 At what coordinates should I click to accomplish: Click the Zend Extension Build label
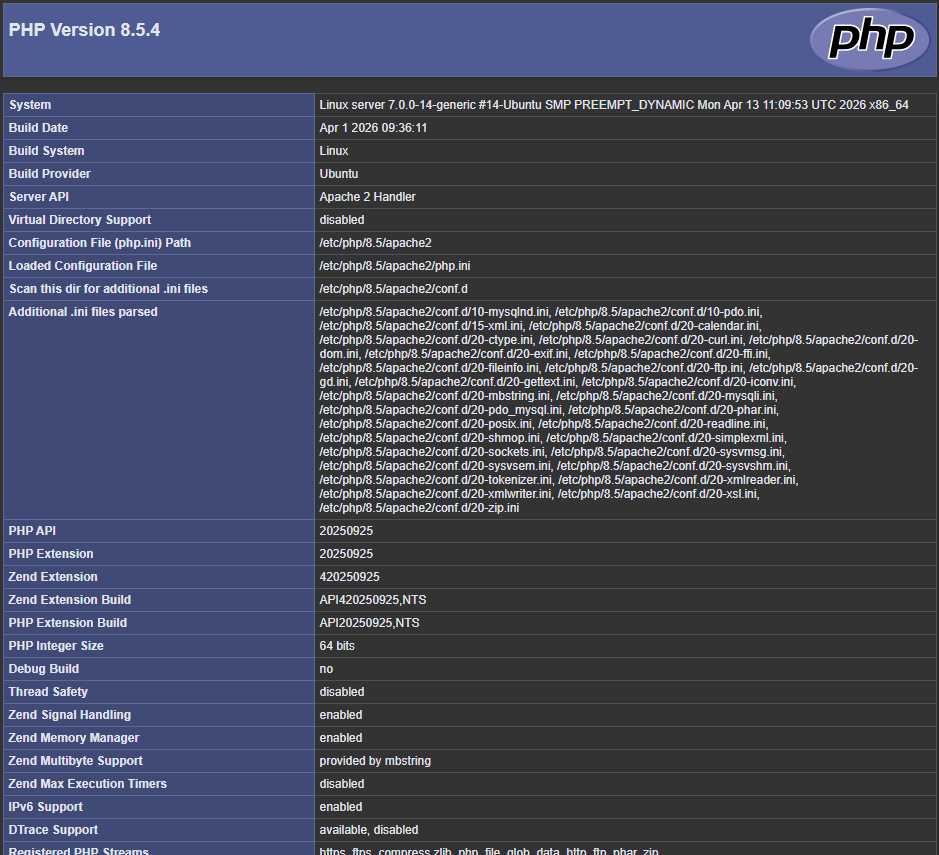(69, 600)
